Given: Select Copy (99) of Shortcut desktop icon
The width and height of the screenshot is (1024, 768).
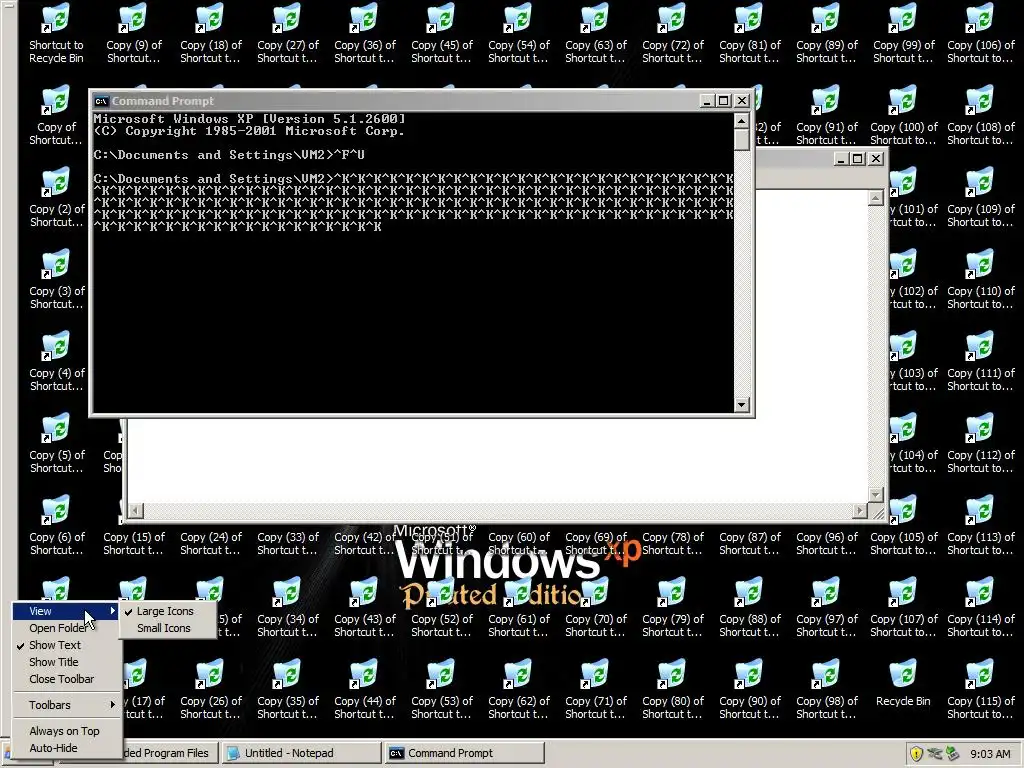Looking at the screenshot, I should point(904,33).
